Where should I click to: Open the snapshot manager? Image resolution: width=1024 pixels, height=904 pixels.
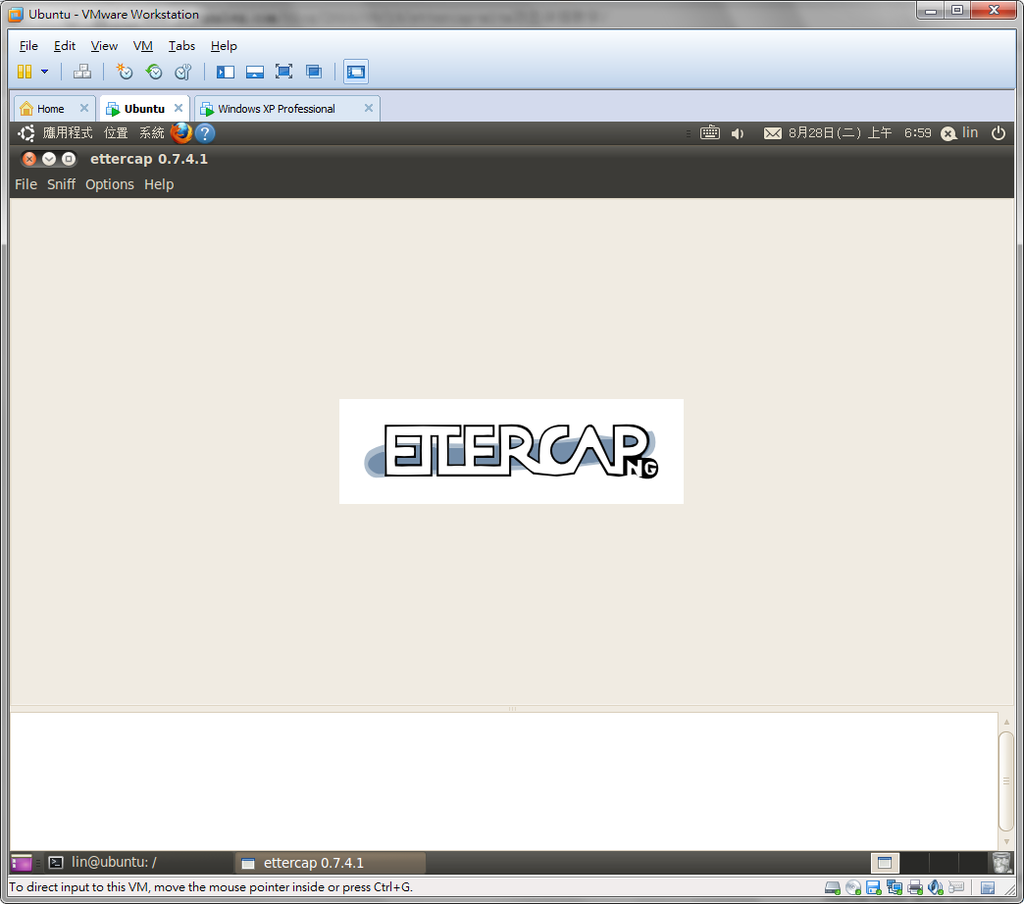[184, 72]
